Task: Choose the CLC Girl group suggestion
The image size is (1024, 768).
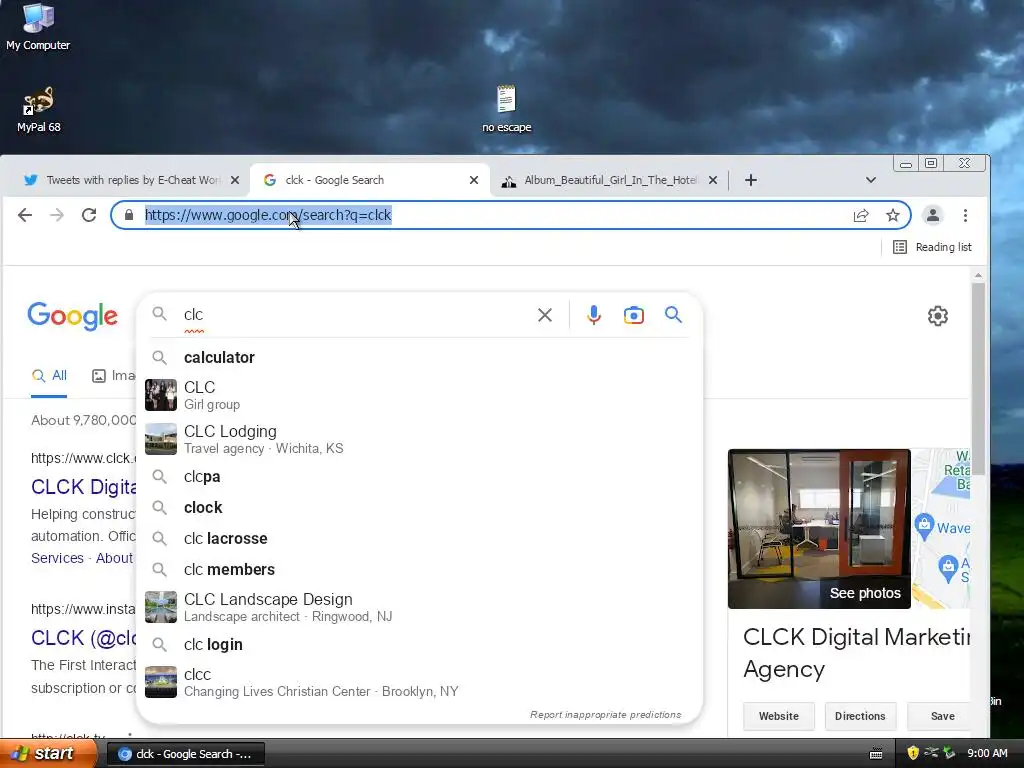Action: 419,395
